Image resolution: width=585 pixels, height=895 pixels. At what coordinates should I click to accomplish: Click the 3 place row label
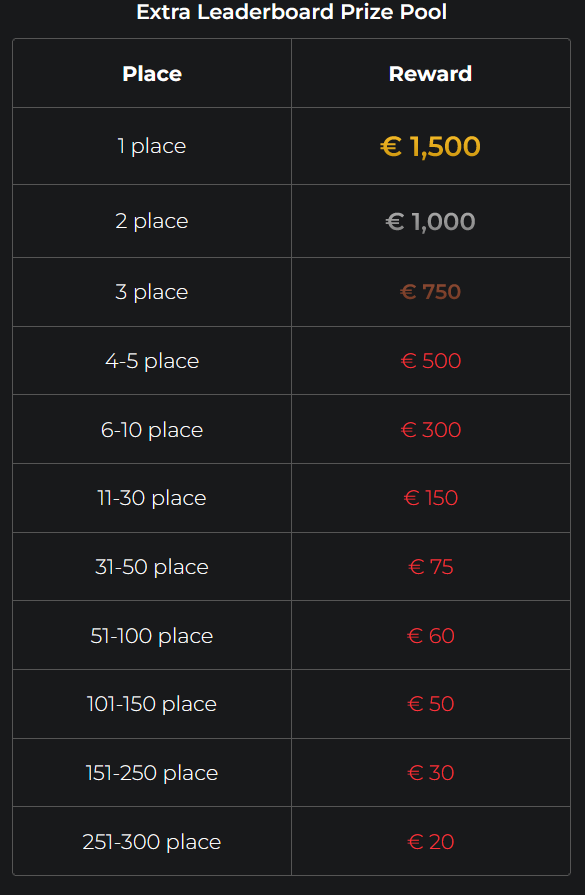coord(152,292)
